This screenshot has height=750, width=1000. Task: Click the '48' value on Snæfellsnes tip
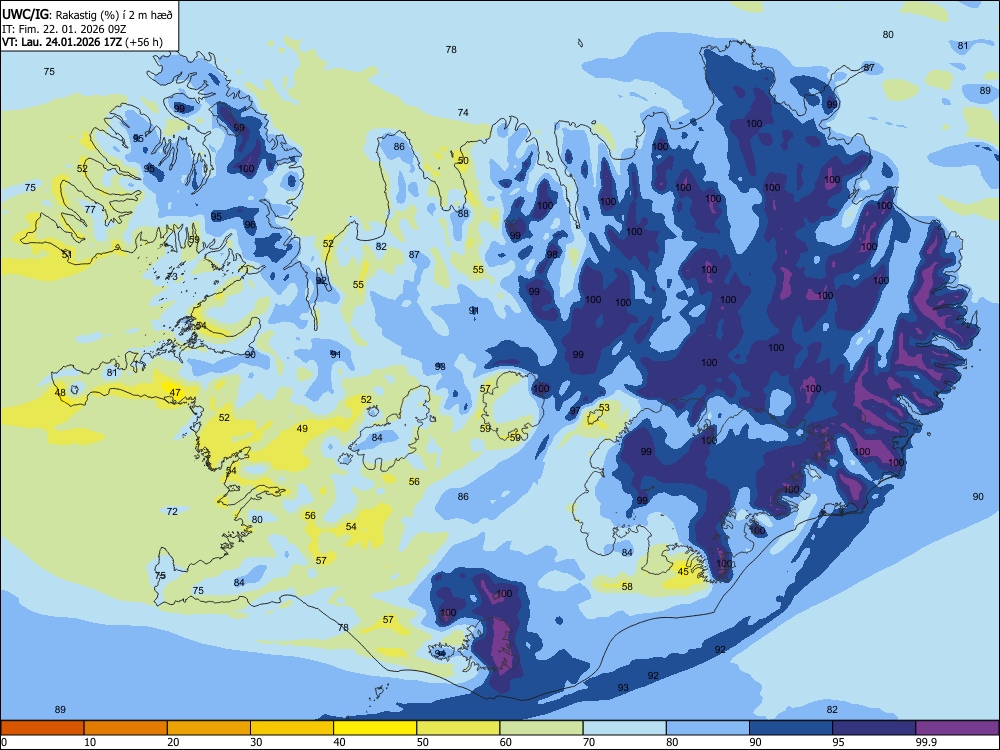[x=60, y=392]
